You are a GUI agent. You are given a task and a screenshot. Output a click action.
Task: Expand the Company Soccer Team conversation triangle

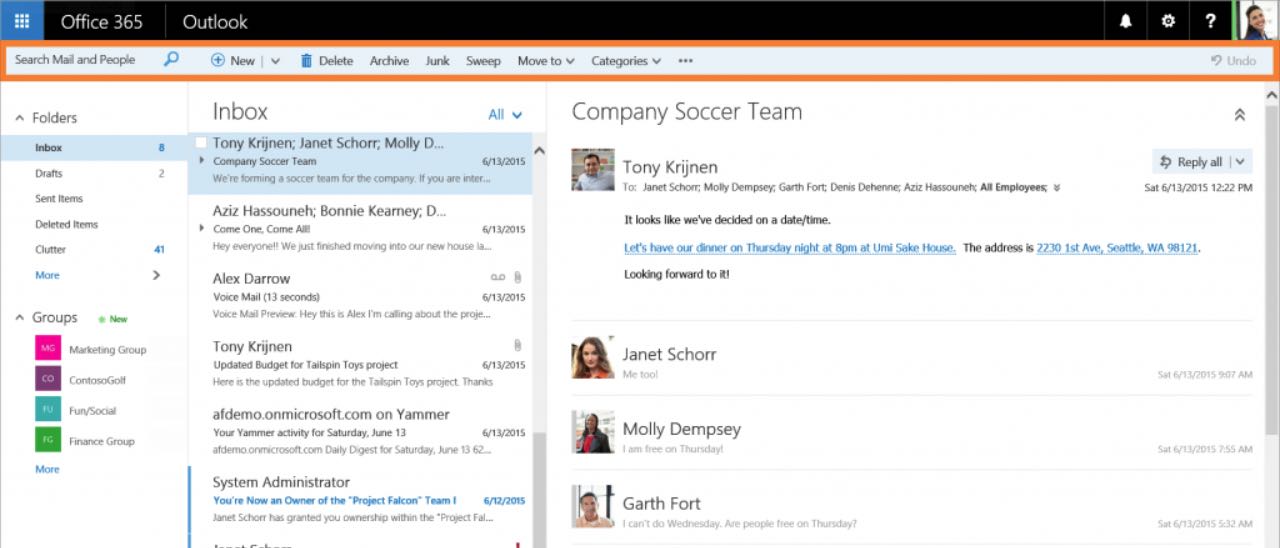[x=202, y=160]
